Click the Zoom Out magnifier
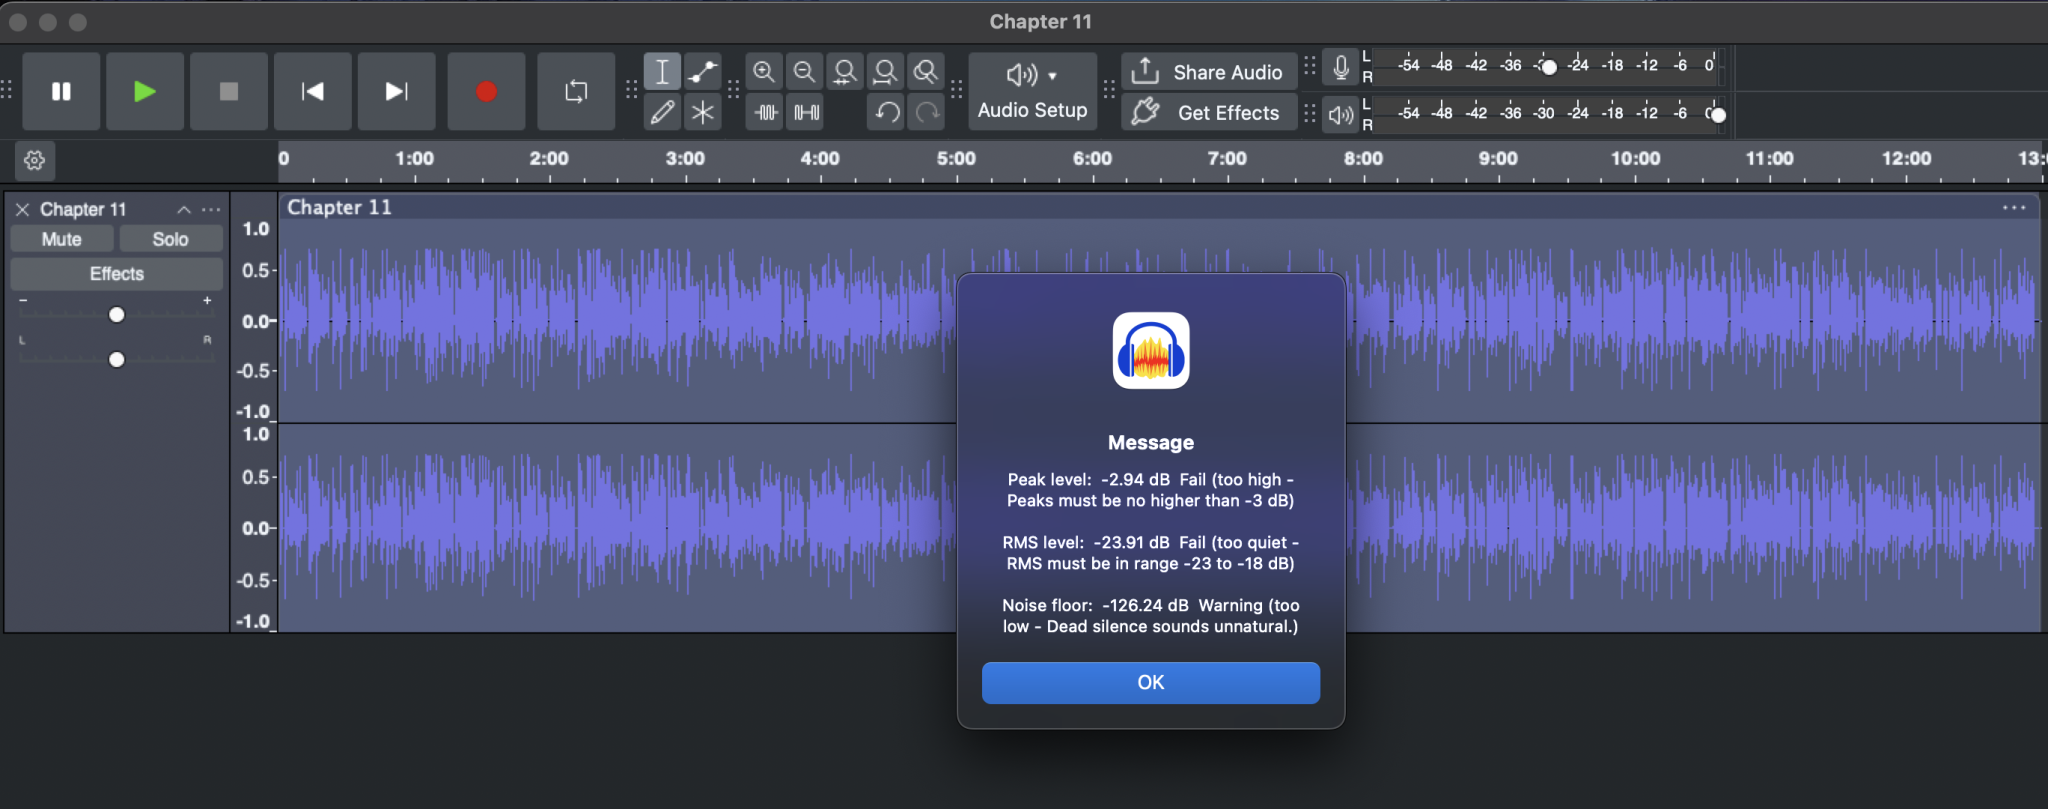Screen dimensions: 2048x809 click(804, 72)
